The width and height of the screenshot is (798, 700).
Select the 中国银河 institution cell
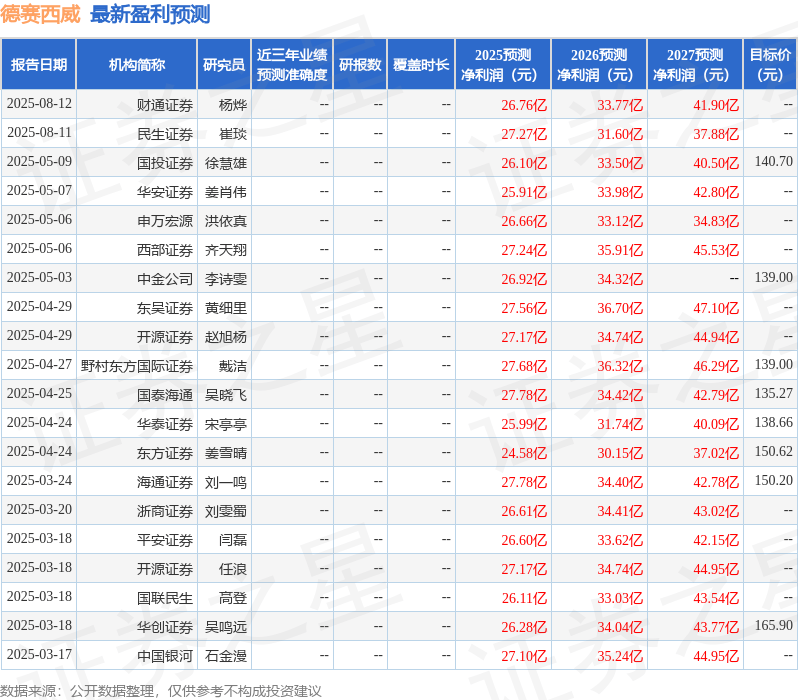tap(165, 656)
